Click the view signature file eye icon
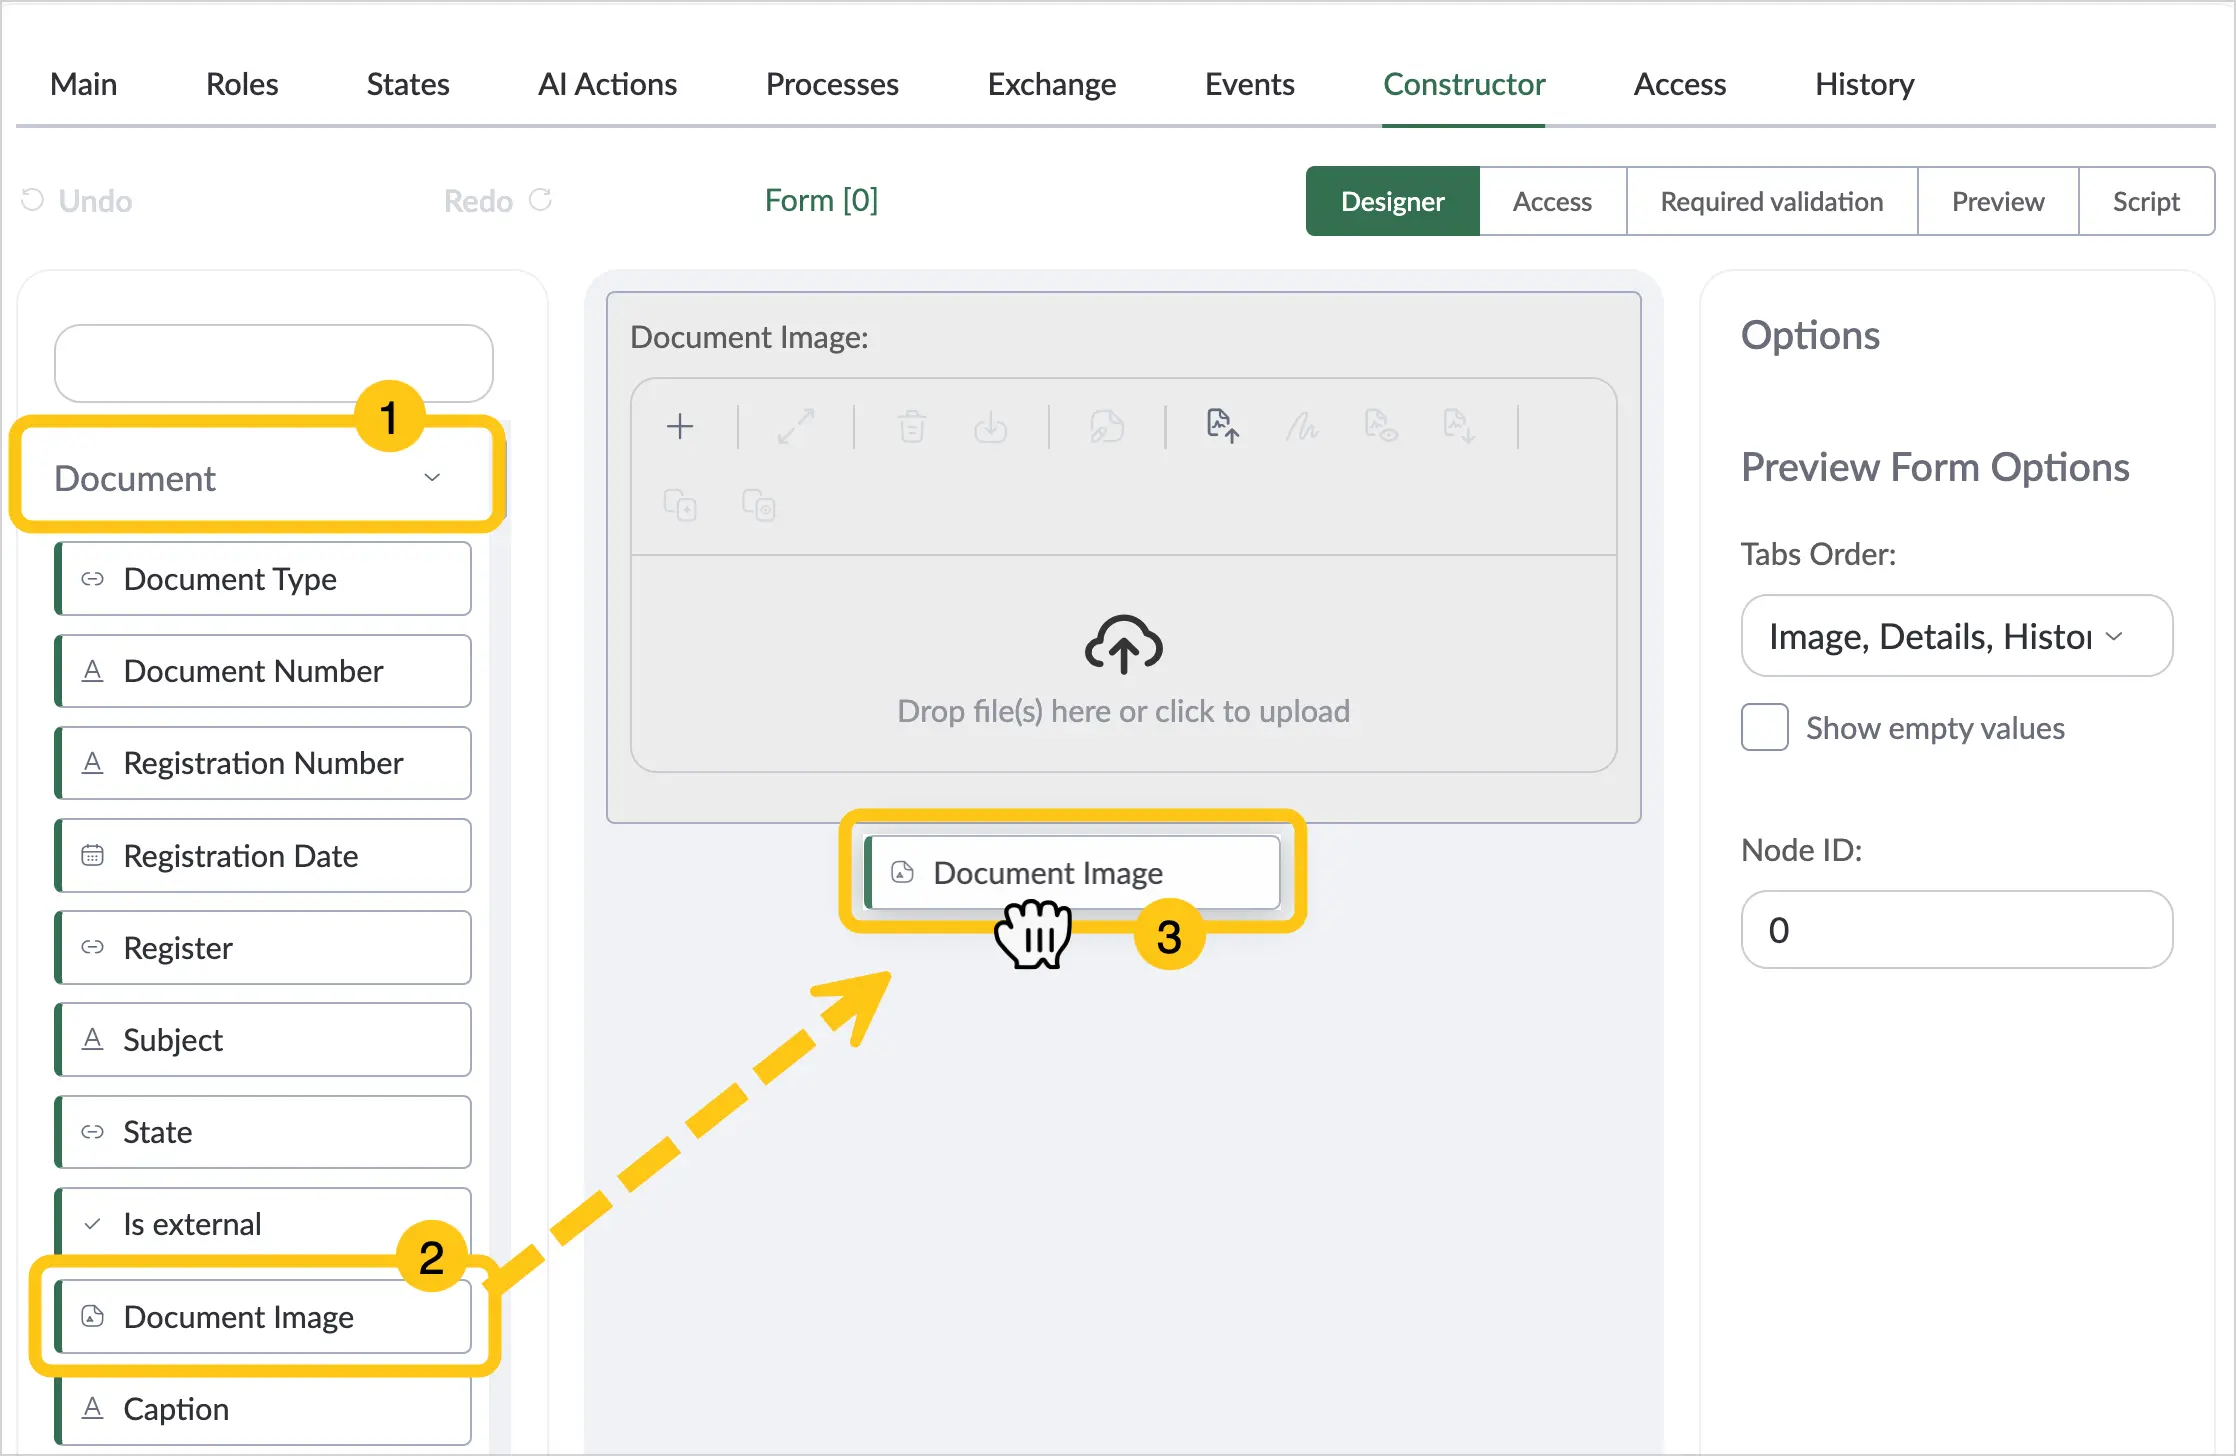Image resolution: width=2236 pixels, height=1456 pixels. pos(1380,426)
